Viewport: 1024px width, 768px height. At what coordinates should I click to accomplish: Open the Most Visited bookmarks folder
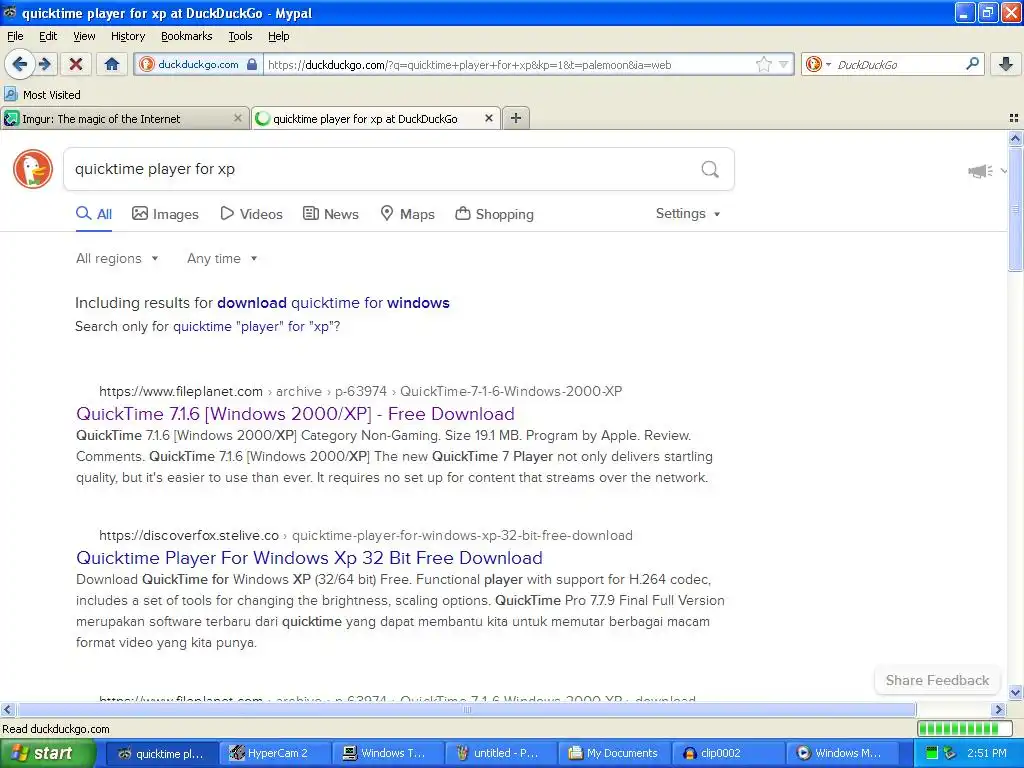click(42, 95)
